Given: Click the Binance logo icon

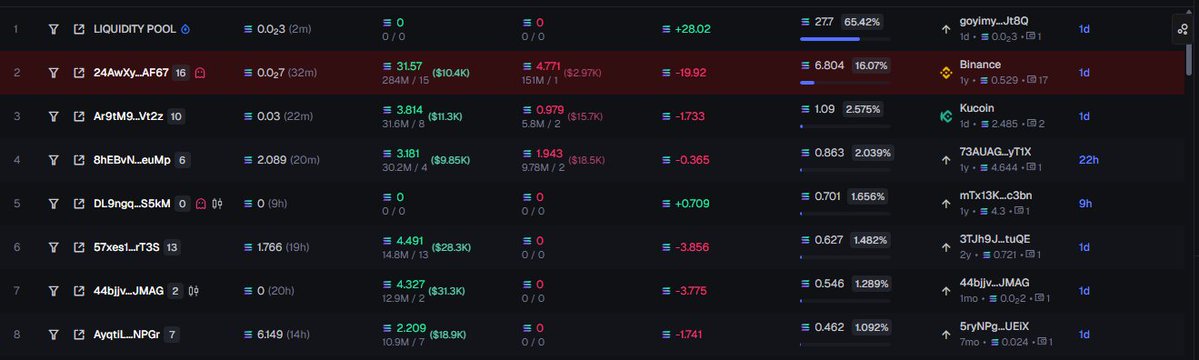Looking at the screenshot, I should point(945,73).
